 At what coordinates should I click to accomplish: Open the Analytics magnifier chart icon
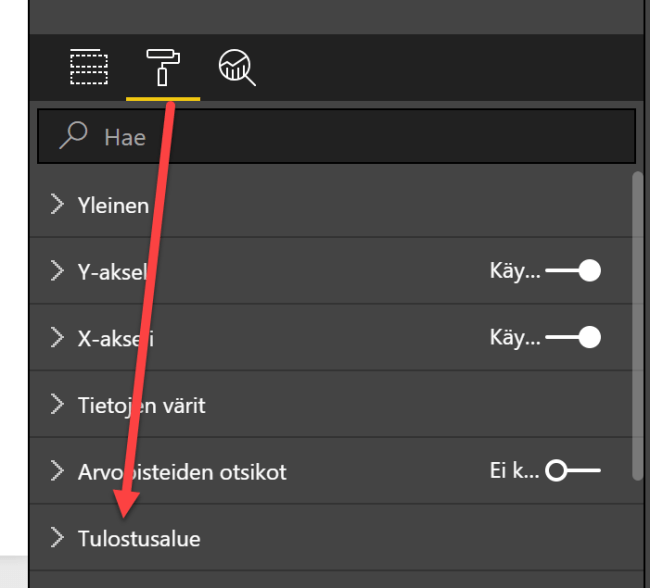[x=236, y=67]
